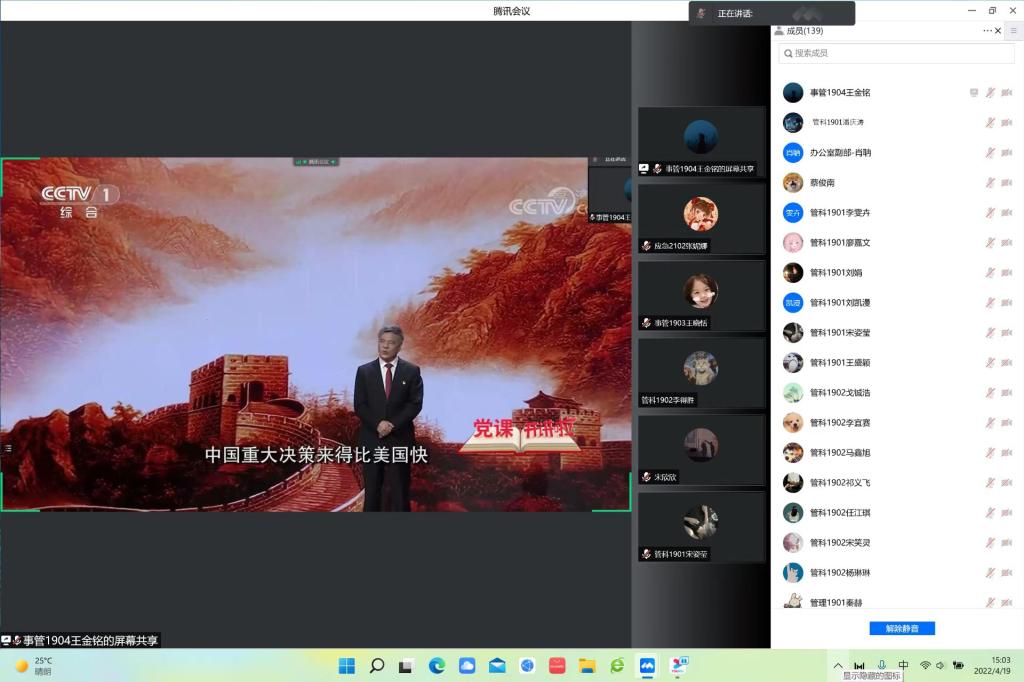Toggle microphone icon for 蔡俊南
The image size is (1024, 682).
pos(990,183)
